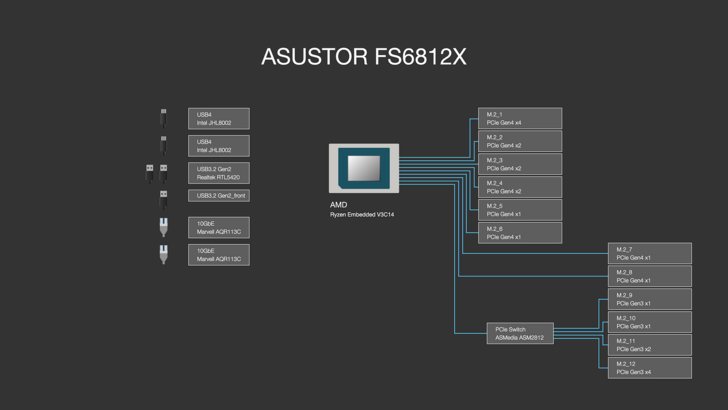Click the top USB4 cable icon
Viewport: 728px width, 410px height.
163,118
